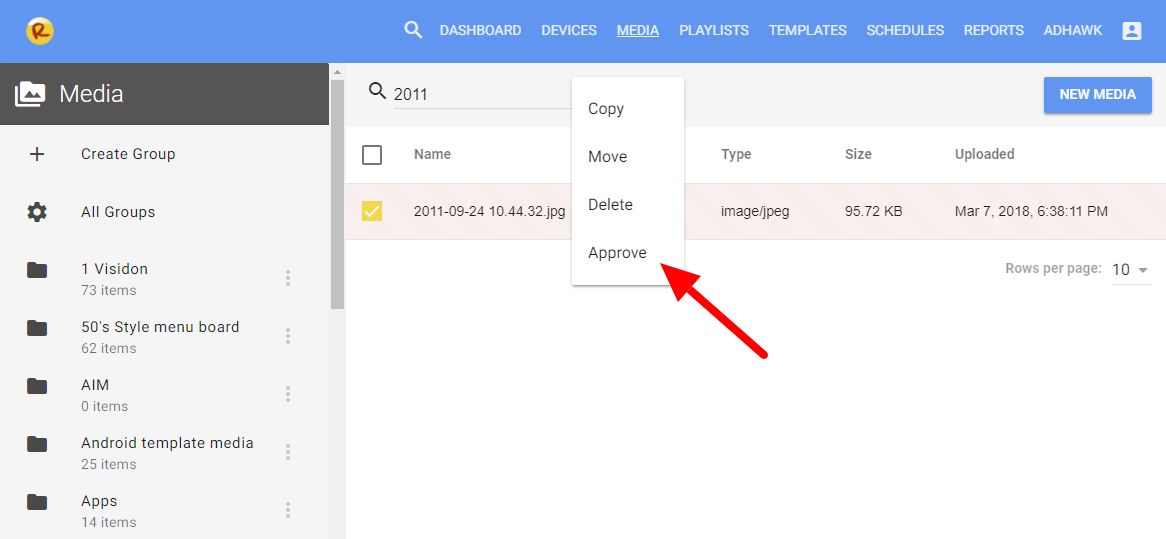Click the magnifier icon beside the 2011 search field

378,91
